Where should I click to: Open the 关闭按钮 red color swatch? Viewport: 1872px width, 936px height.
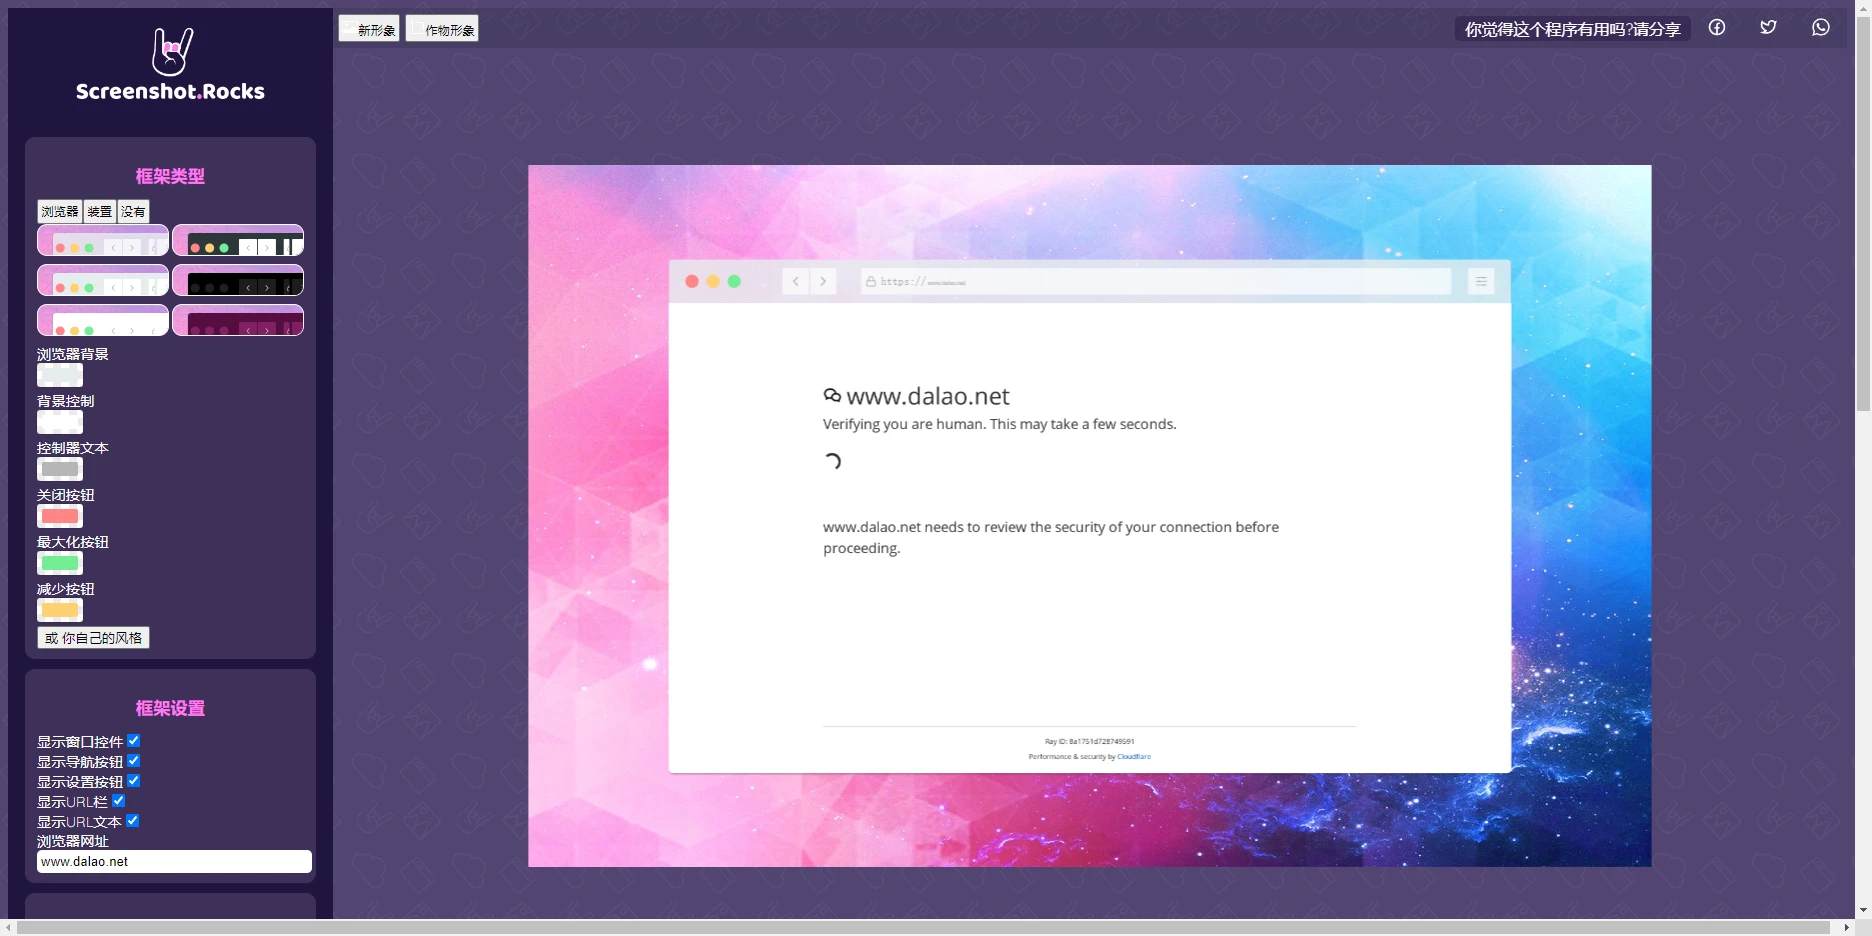(60, 516)
